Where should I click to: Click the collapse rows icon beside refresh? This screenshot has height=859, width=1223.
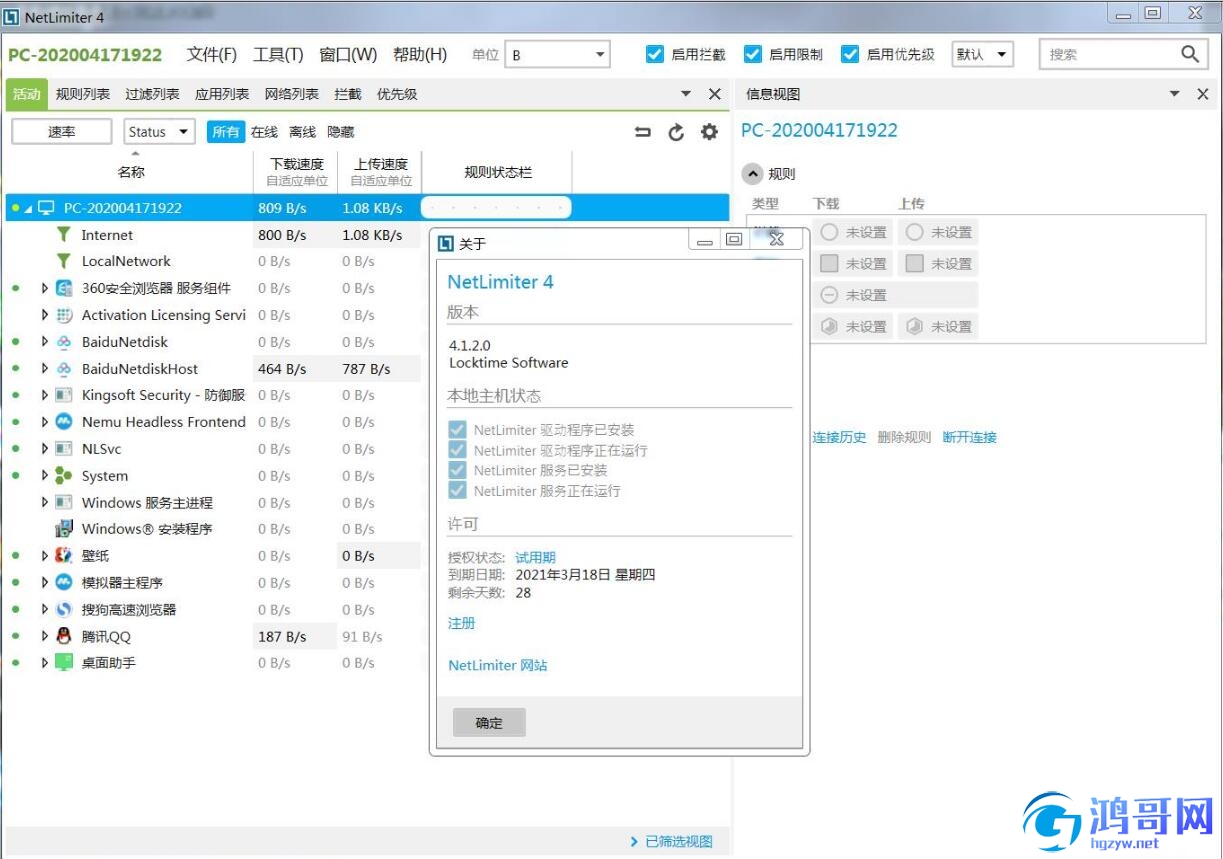point(643,132)
